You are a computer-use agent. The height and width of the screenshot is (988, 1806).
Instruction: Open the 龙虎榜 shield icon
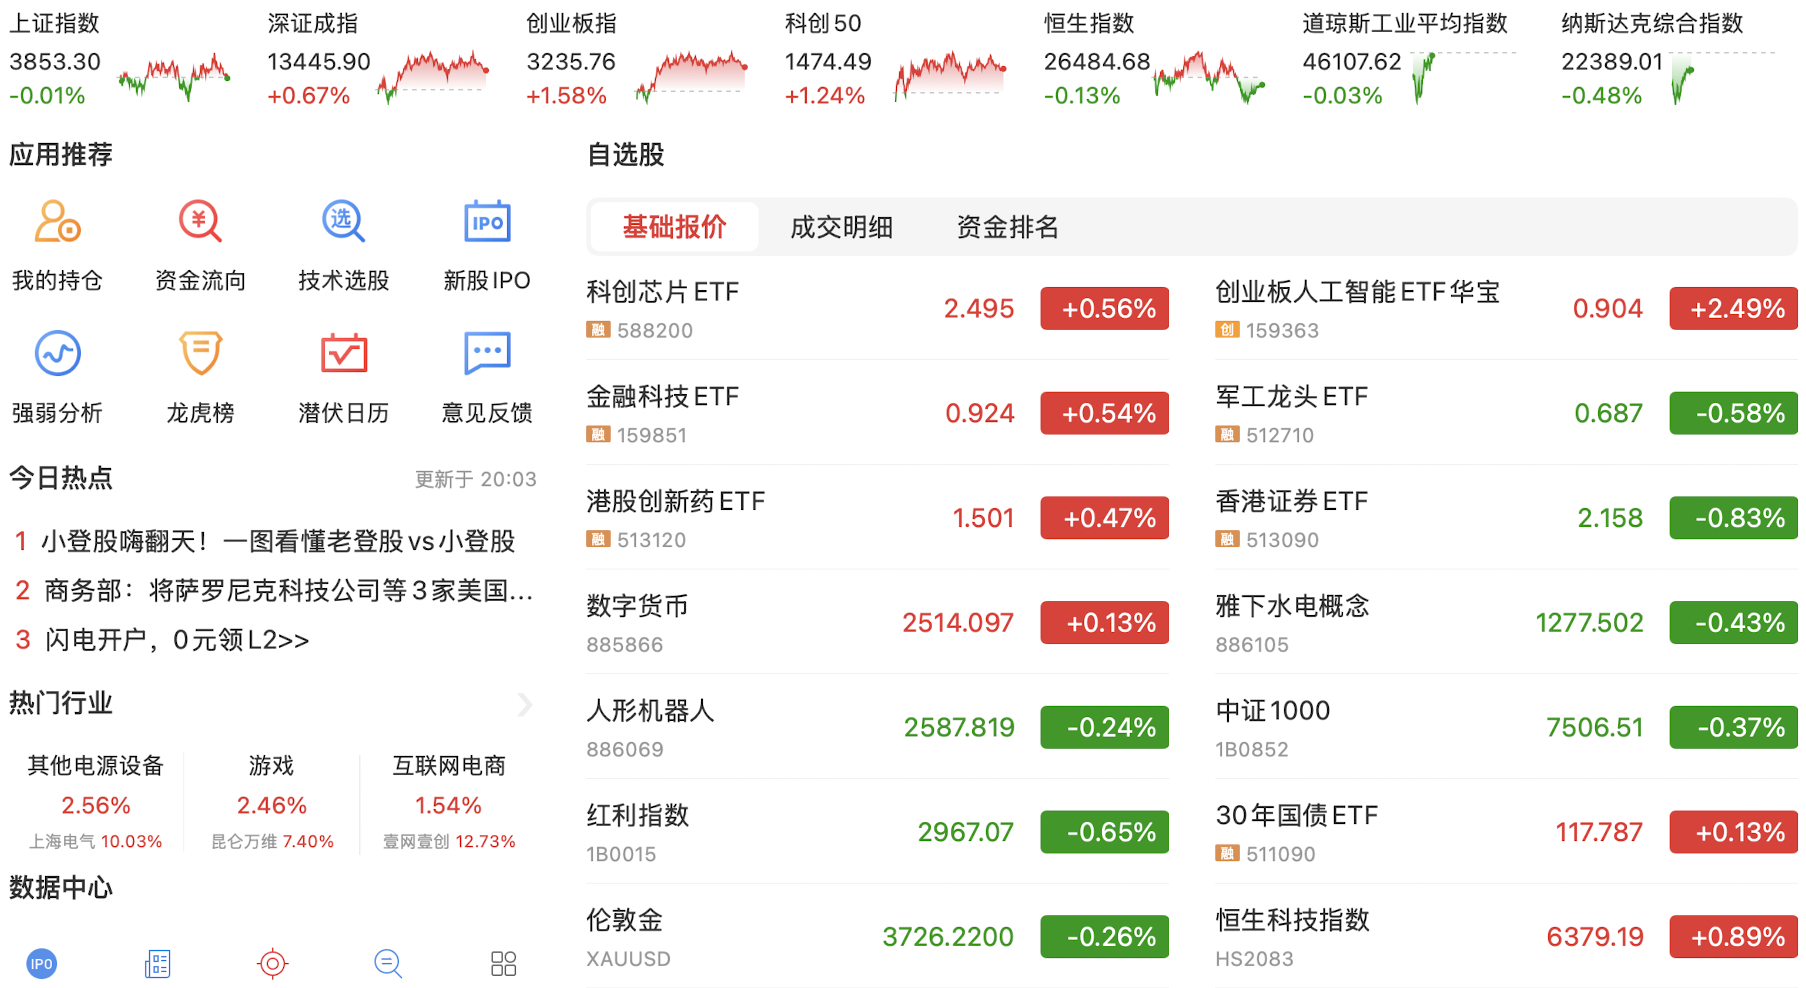pos(200,354)
